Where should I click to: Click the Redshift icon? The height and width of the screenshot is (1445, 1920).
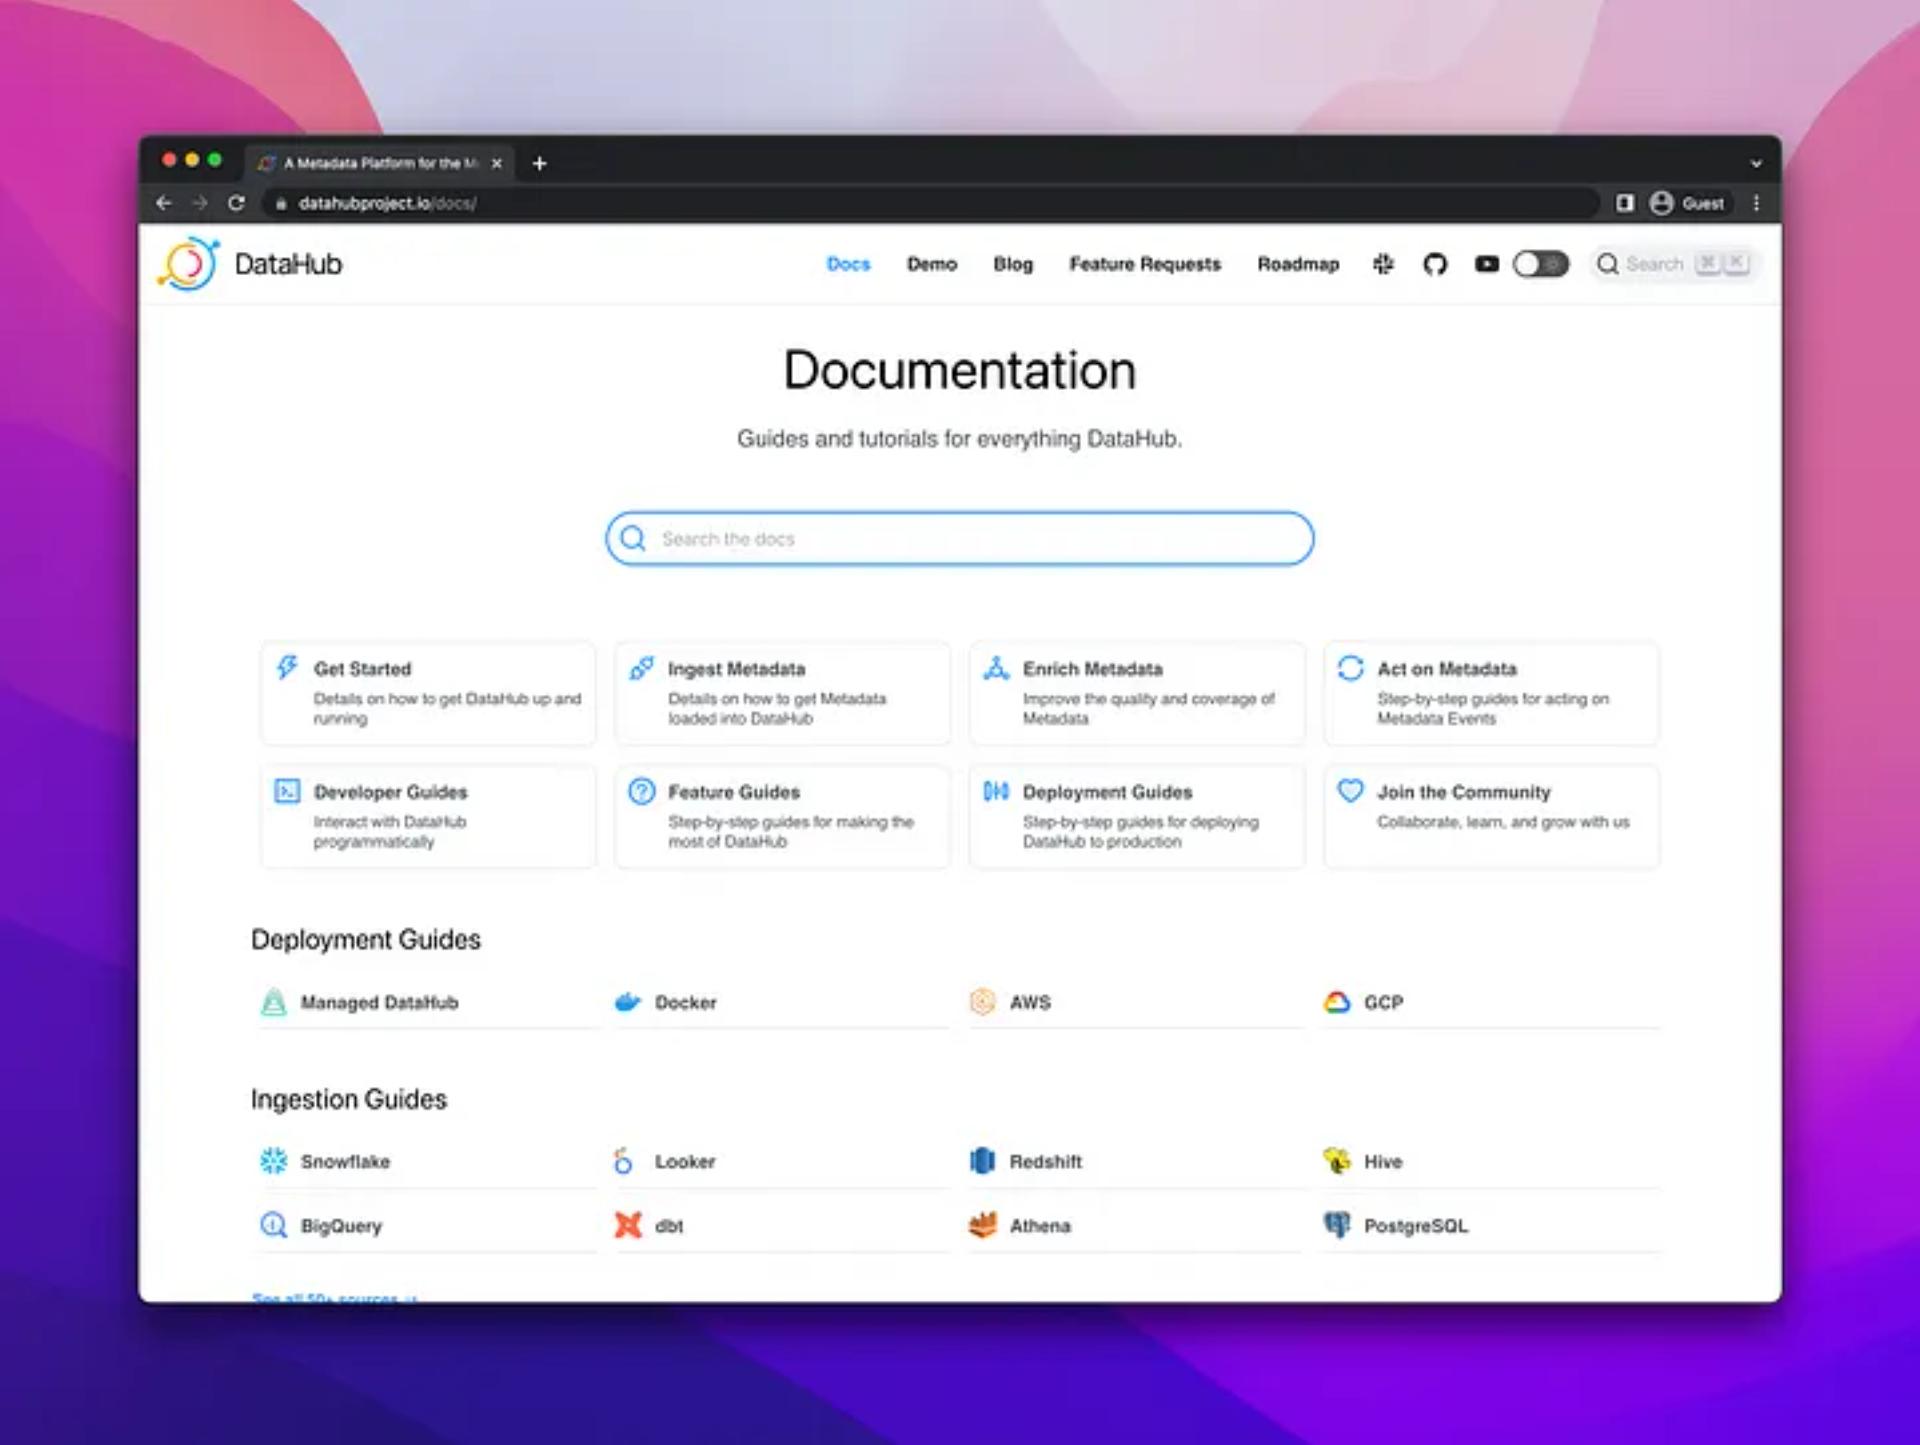pos(982,1161)
